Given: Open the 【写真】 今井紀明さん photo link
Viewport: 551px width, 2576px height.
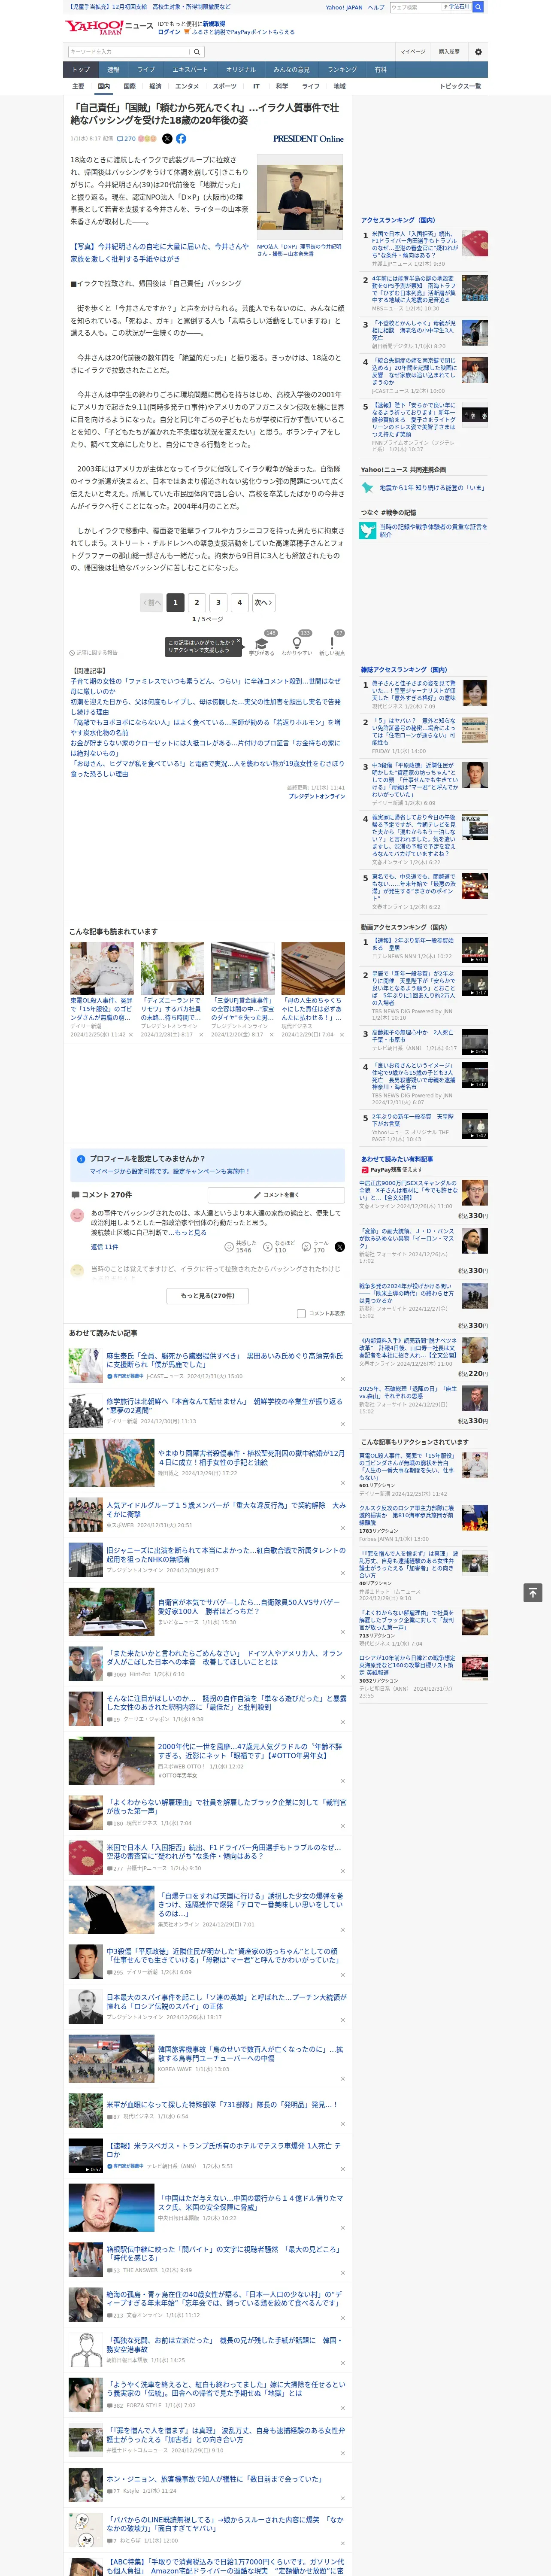Looking at the screenshot, I should pos(159,252).
